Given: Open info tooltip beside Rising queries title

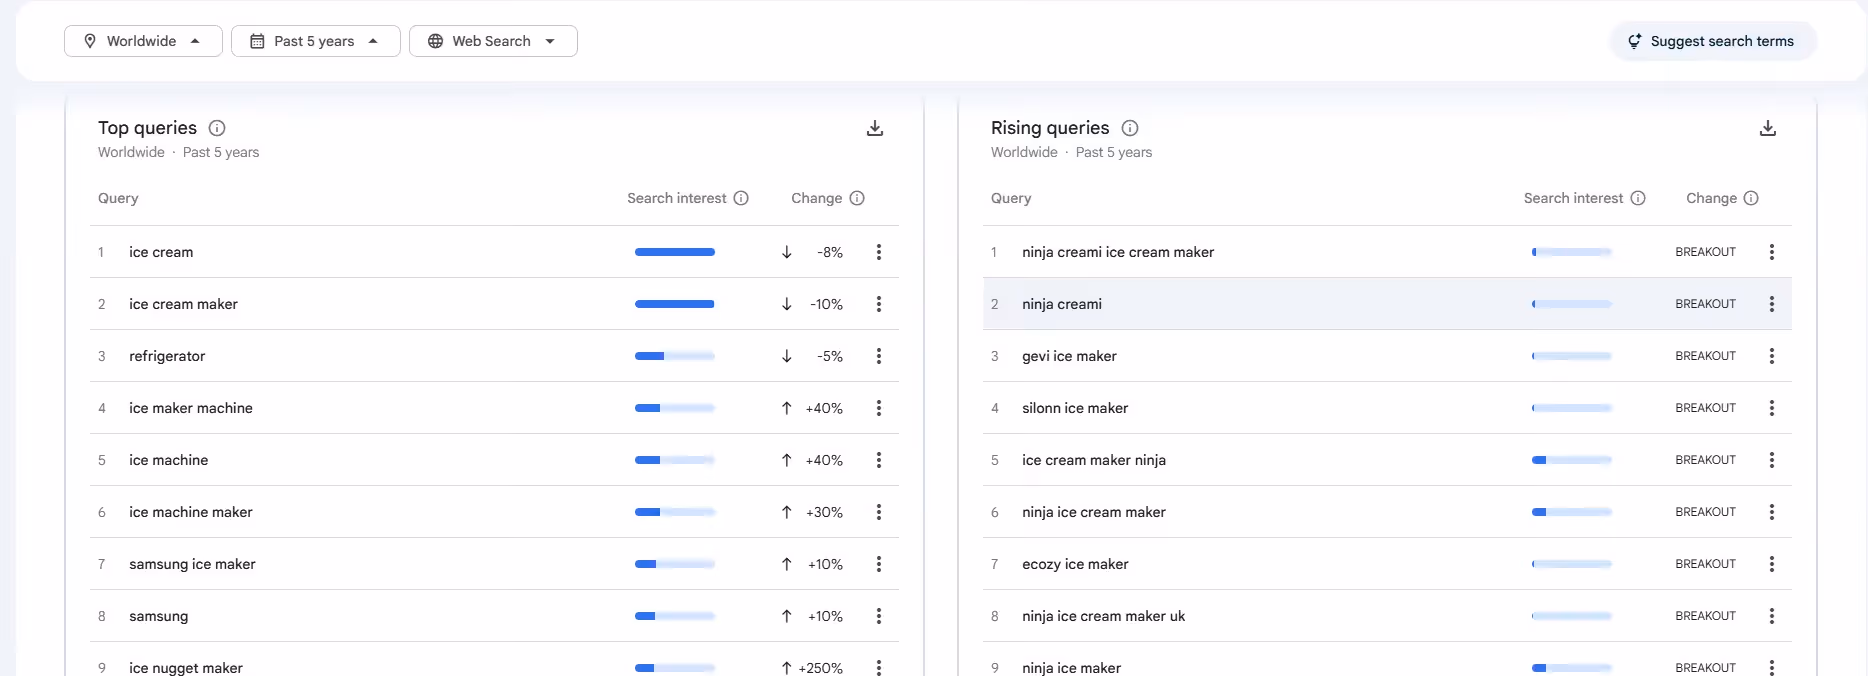Looking at the screenshot, I should pyautogui.click(x=1130, y=128).
